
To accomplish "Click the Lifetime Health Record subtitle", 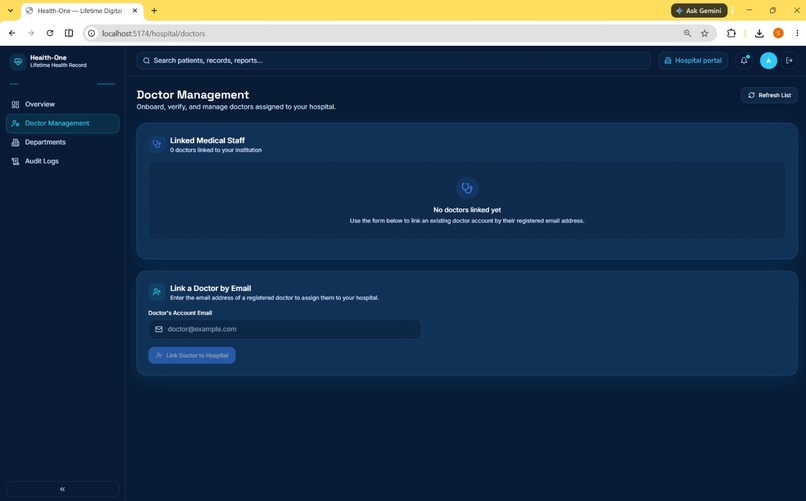I will (x=58, y=65).
